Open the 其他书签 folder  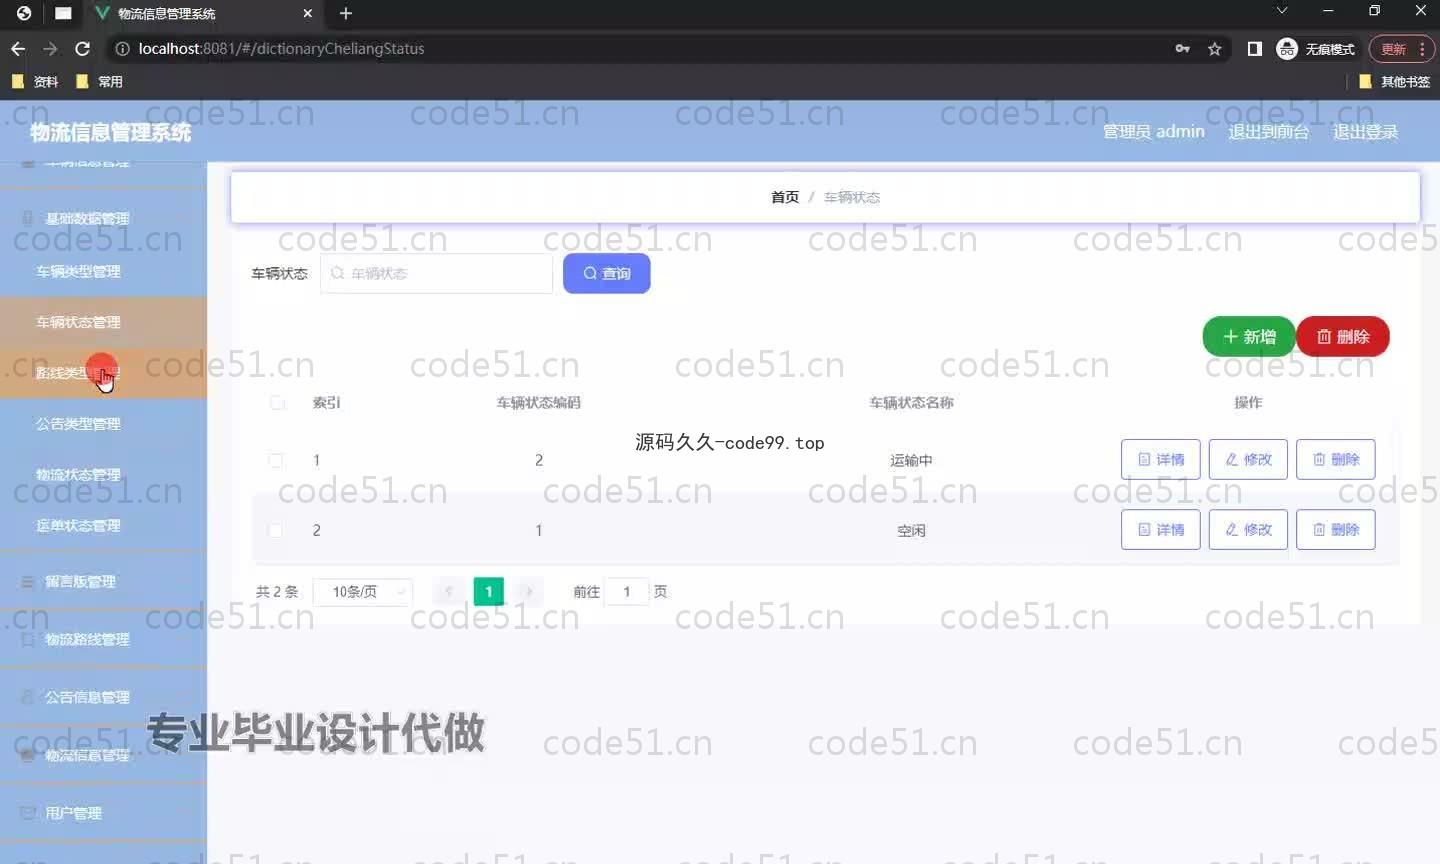click(1395, 82)
